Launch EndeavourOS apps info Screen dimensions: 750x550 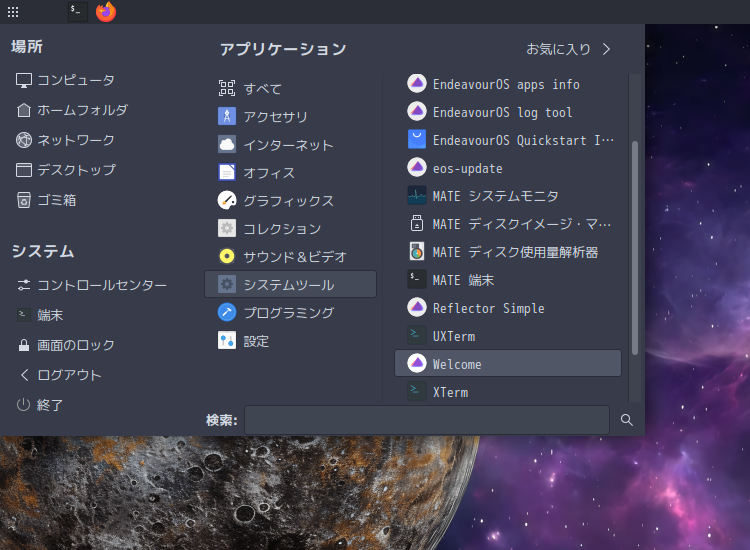[x=507, y=84]
